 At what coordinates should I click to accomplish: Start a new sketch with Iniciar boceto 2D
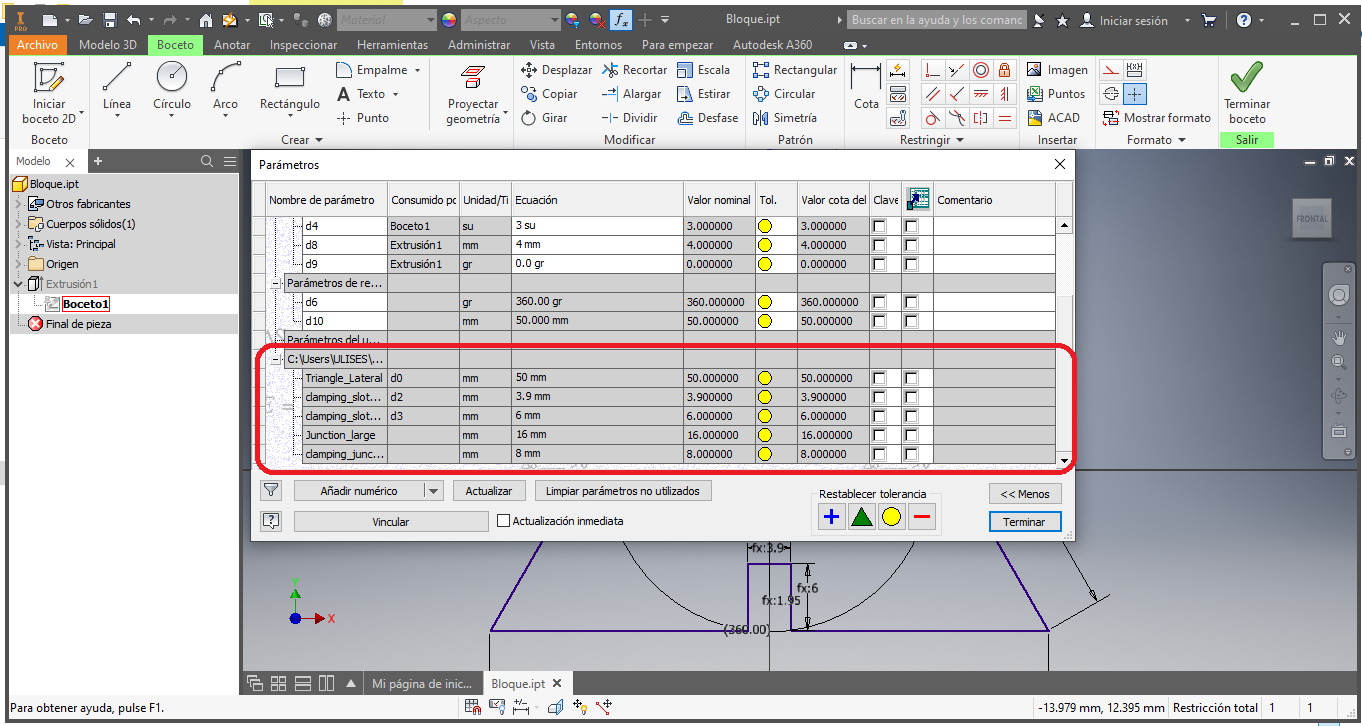coord(49,93)
